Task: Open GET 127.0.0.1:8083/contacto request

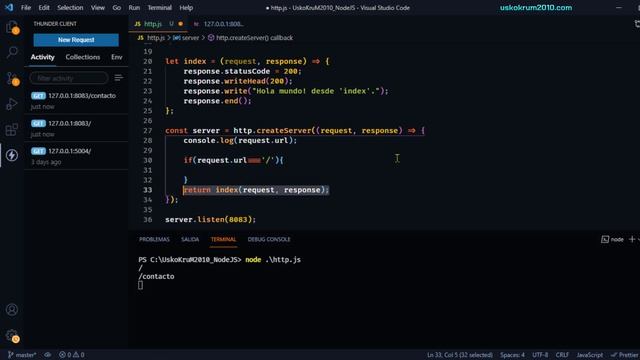Action: coord(76,101)
